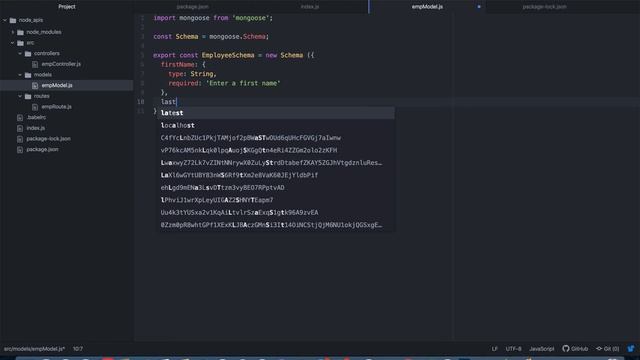Choose the suggestion starting with 'lPhviJ1wr'

click(x=276, y=200)
